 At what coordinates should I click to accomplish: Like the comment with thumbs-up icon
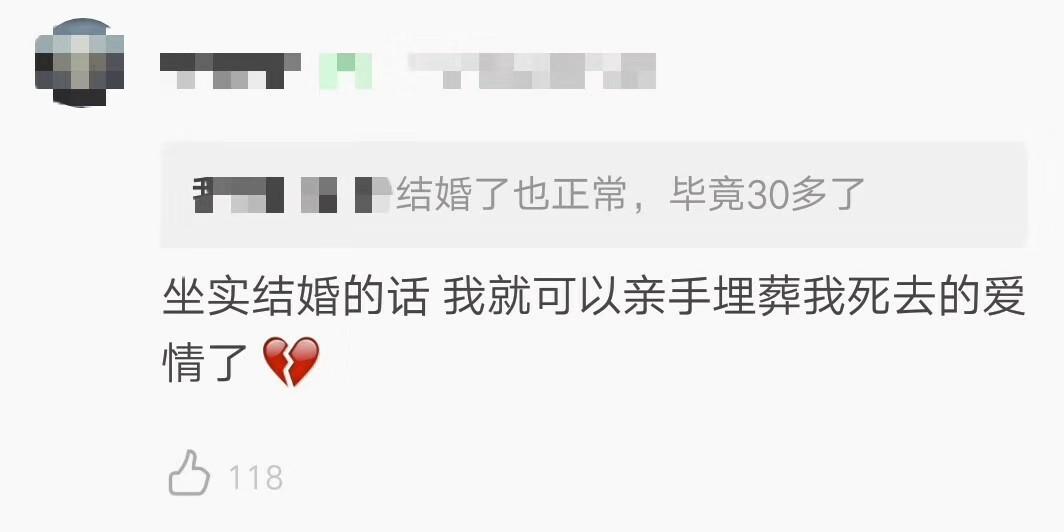(x=189, y=473)
